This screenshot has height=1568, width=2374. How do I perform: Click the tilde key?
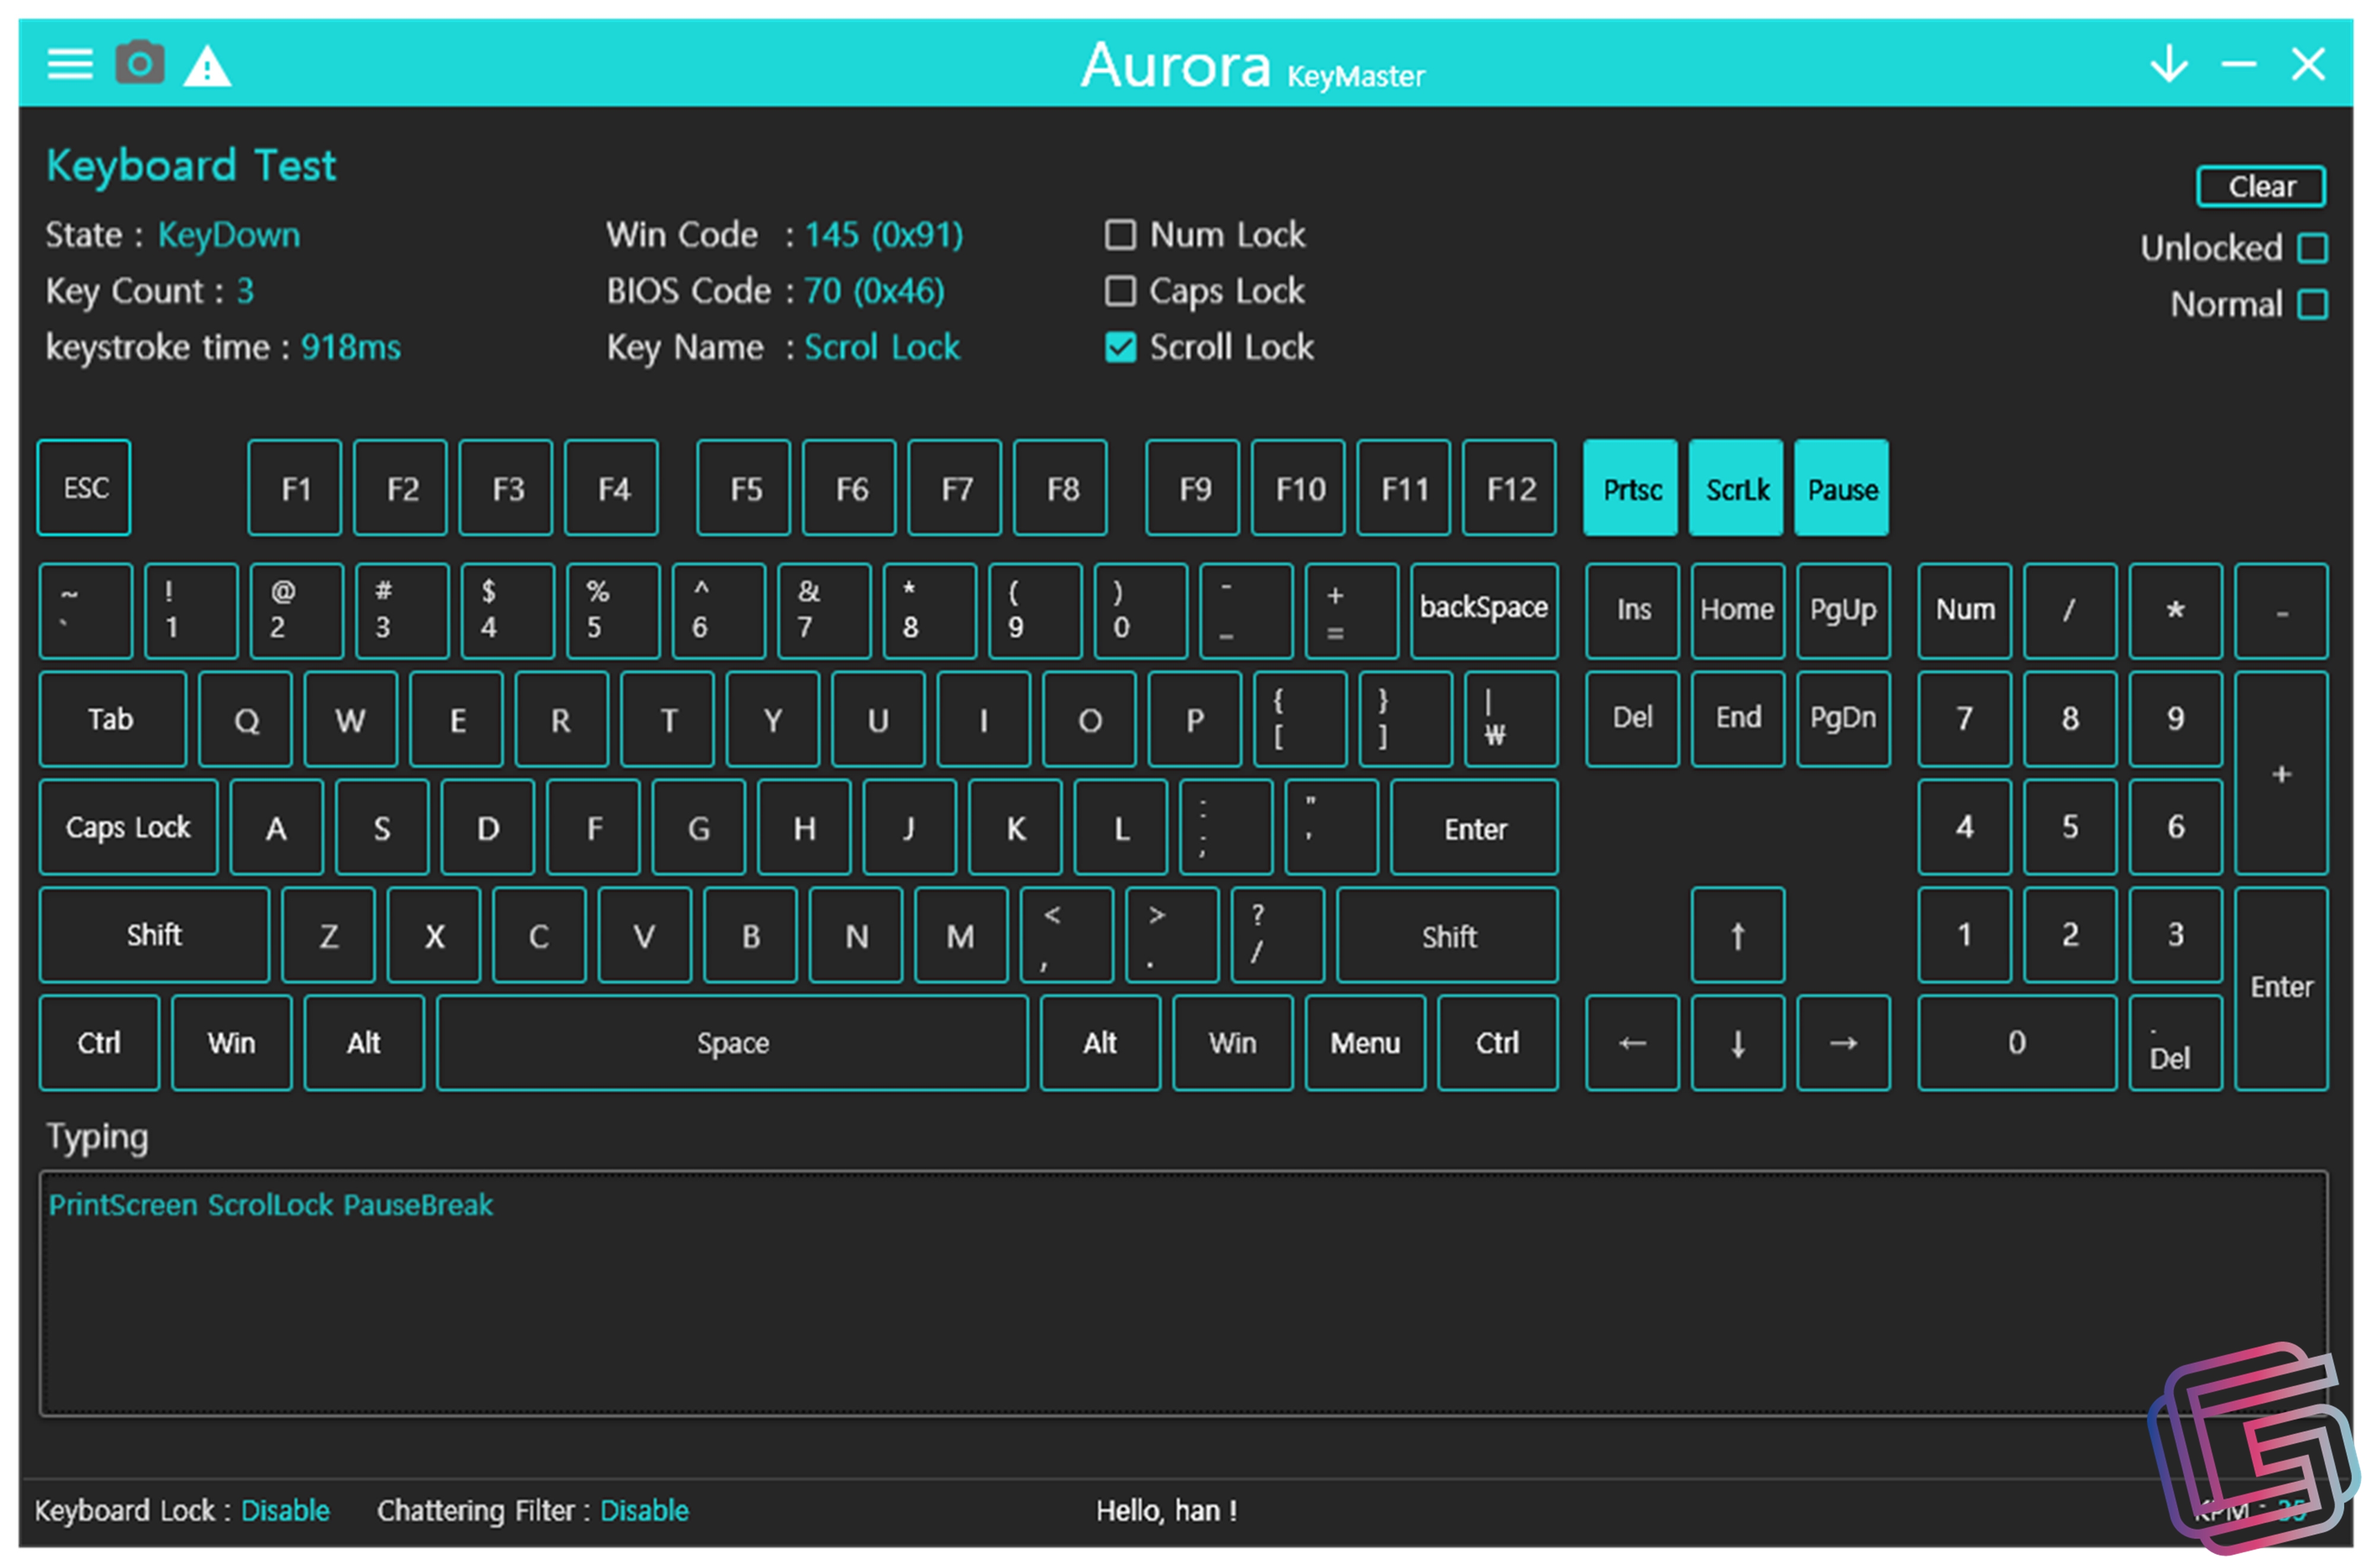pyautogui.click(x=86, y=611)
